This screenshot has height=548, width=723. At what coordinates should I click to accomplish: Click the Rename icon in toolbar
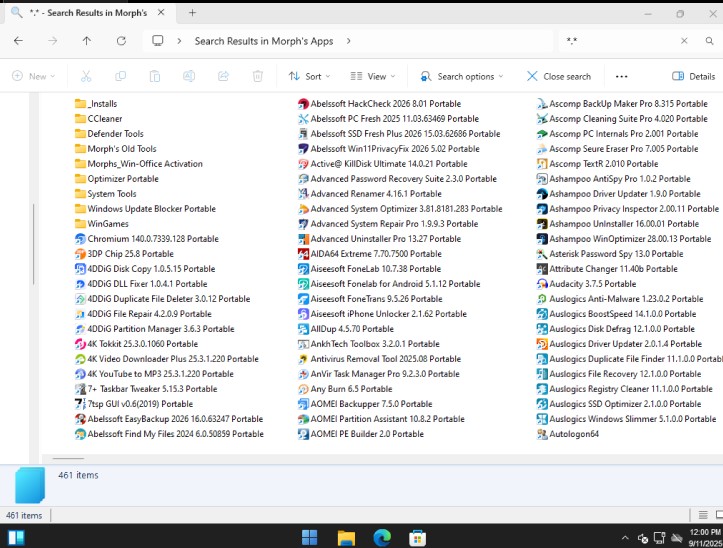pyautogui.click(x=189, y=76)
